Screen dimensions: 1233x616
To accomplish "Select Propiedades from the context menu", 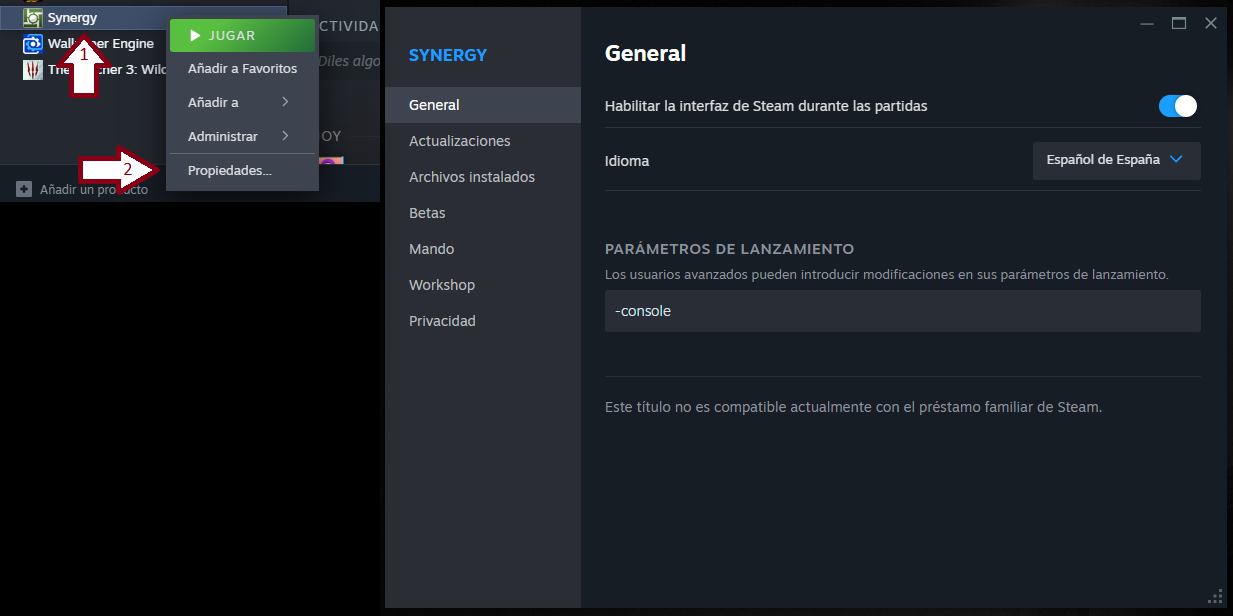I will pyautogui.click(x=230, y=171).
